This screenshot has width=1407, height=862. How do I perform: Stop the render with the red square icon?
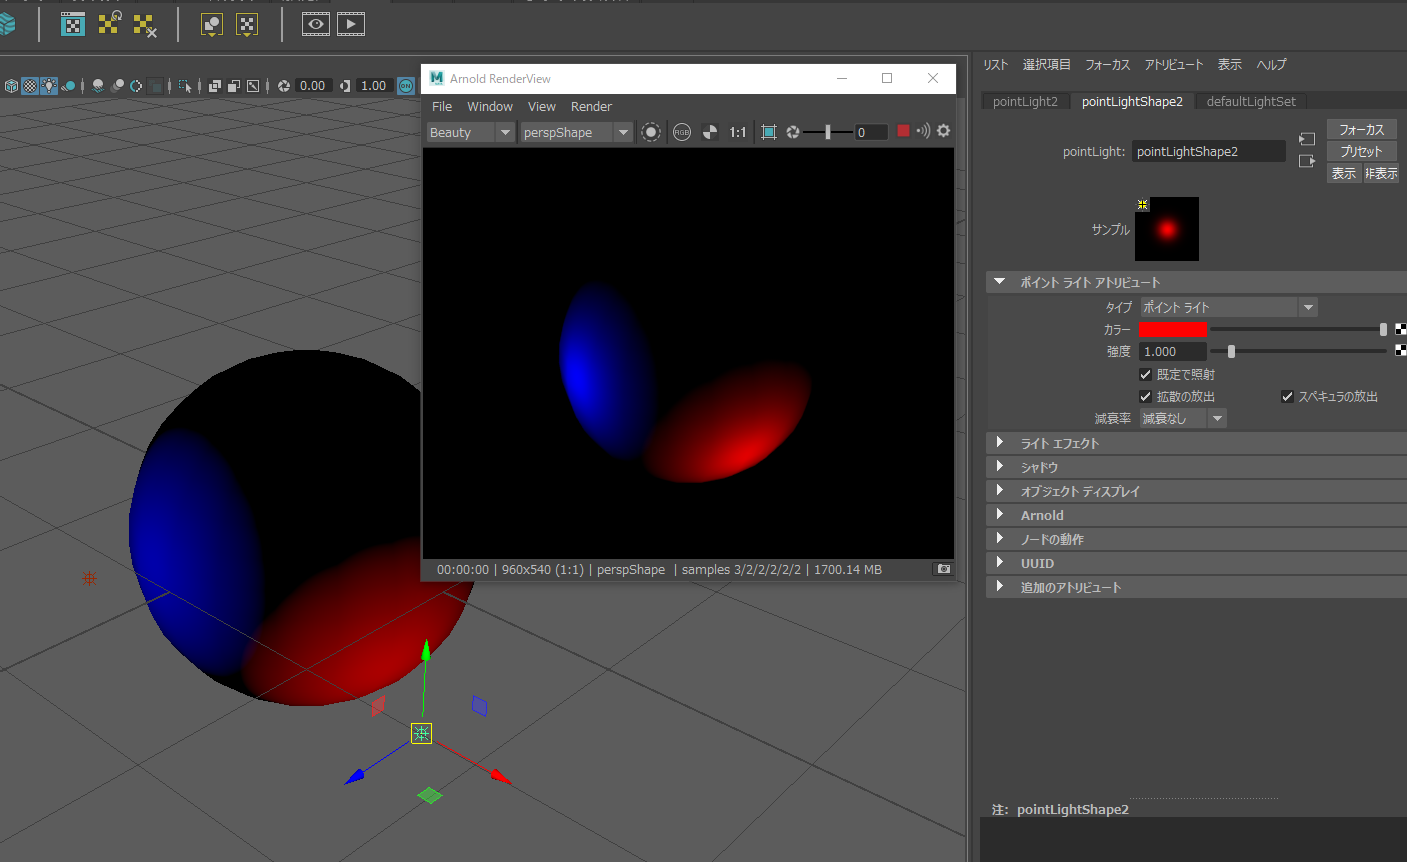coord(903,131)
